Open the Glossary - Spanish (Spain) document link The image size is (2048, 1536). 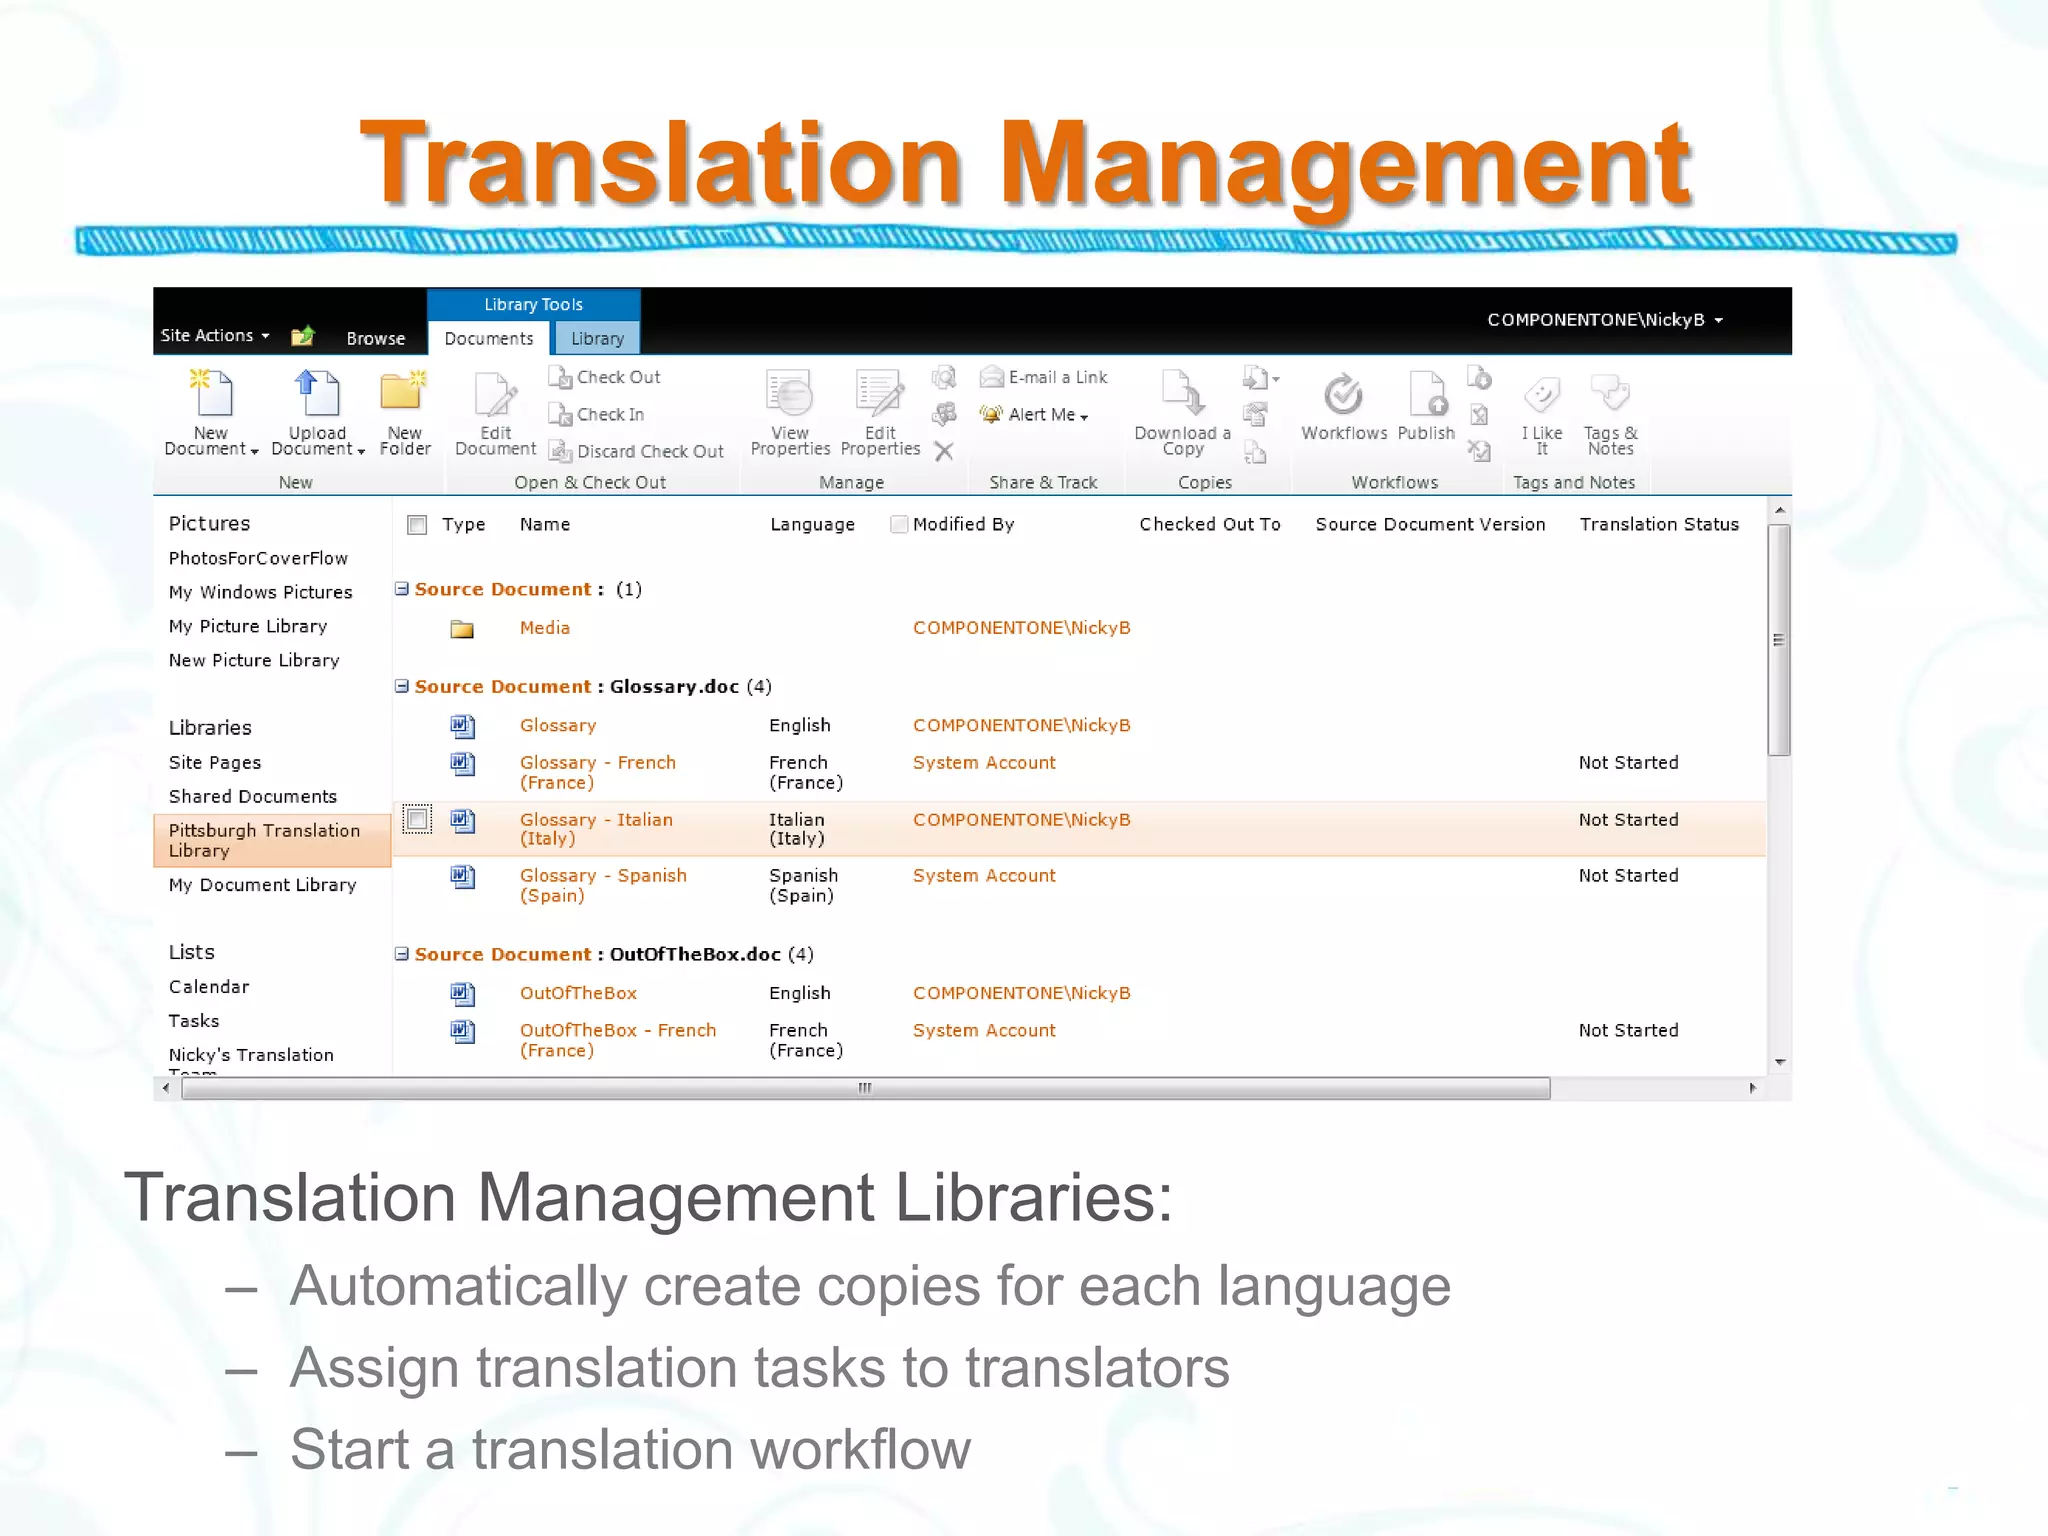click(603, 886)
